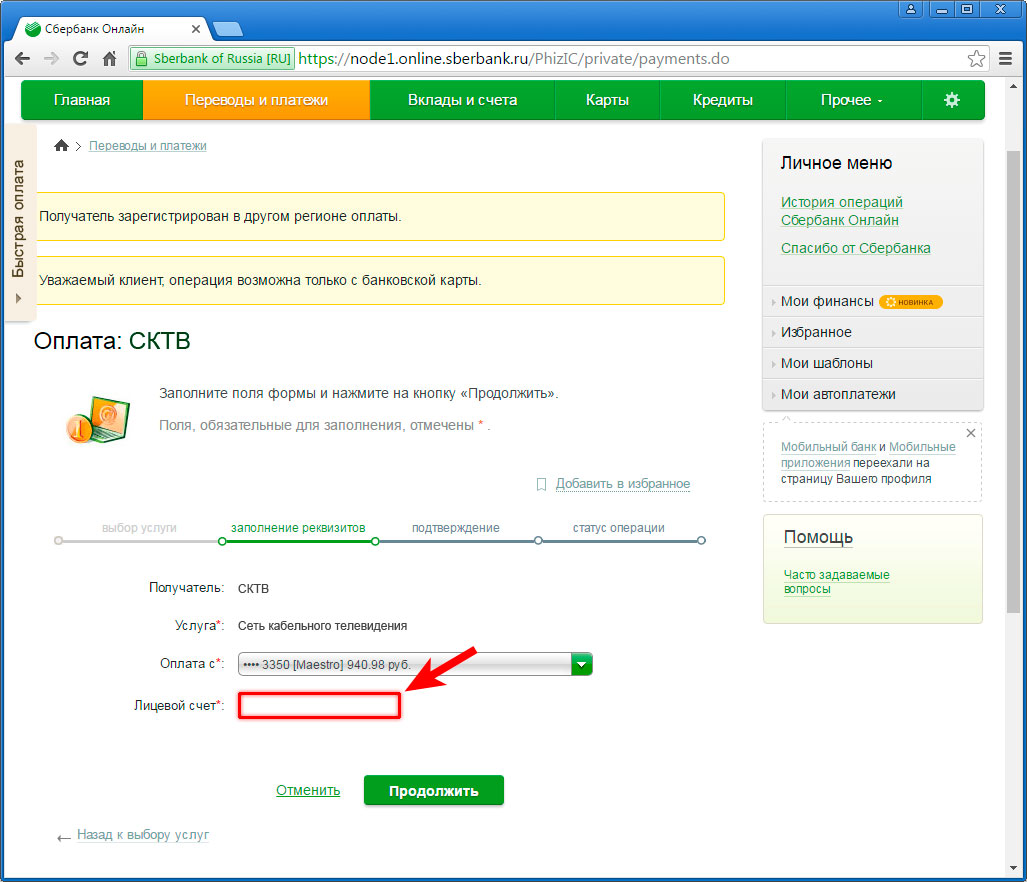
Task: Click the подтверждение progress step
Action: pyautogui.click(x=455, y=528)
